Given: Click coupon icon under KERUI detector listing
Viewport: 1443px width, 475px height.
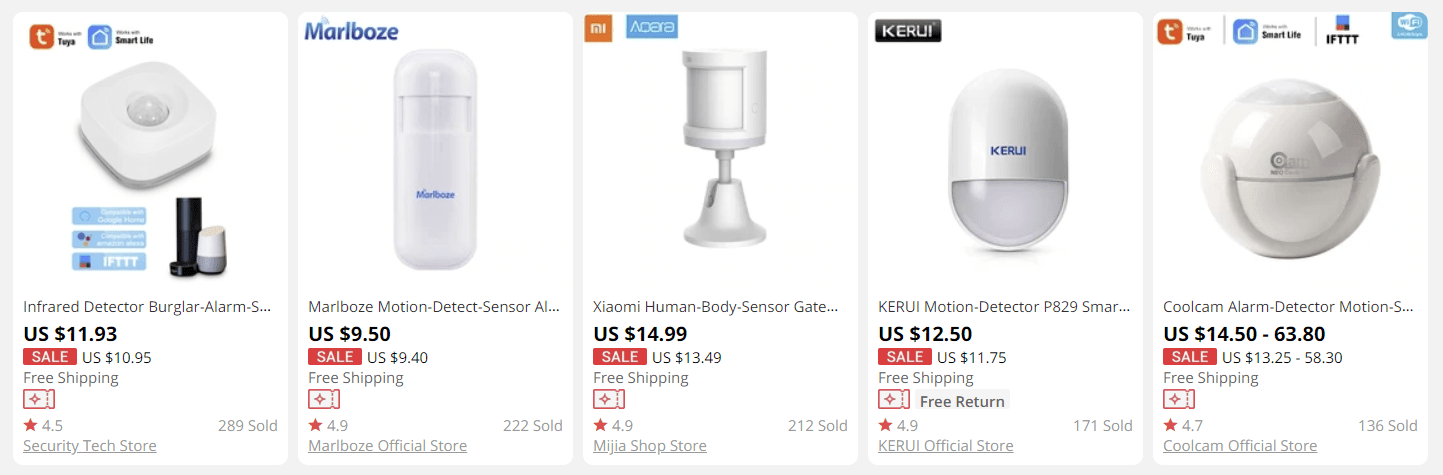Looking at the screenshot, I should (894, 400).
